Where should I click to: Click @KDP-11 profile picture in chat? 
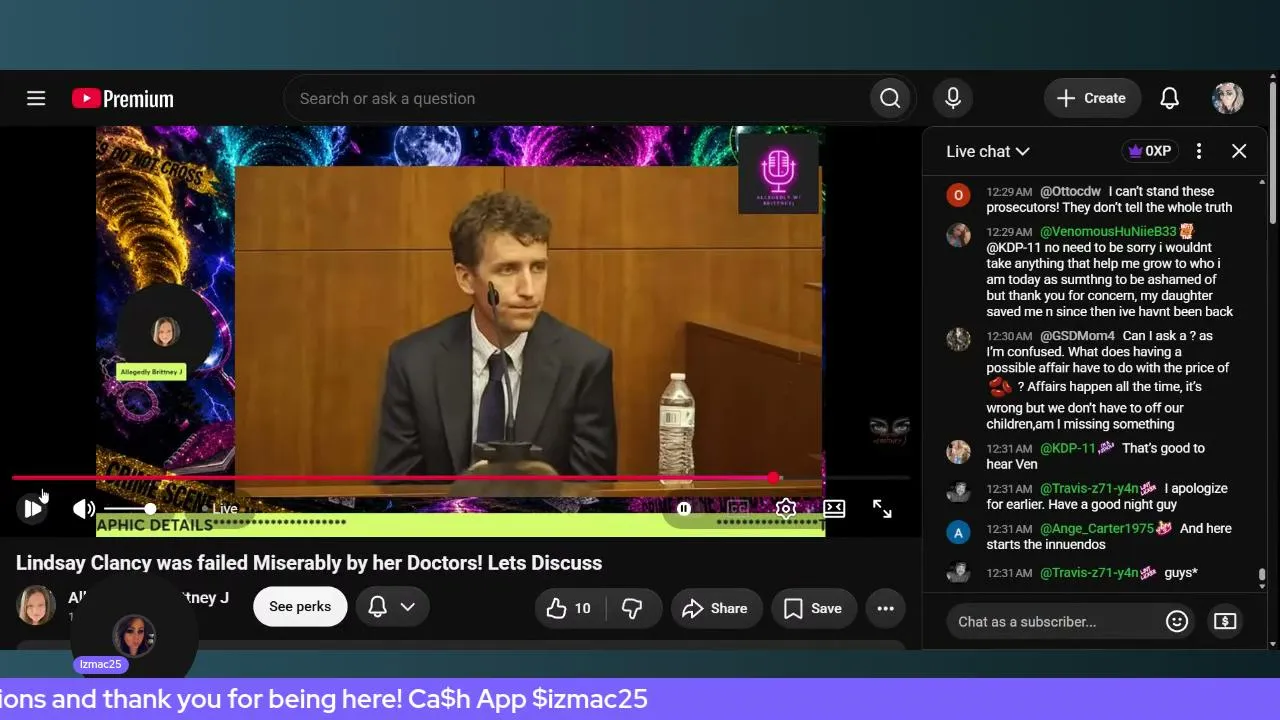(x=958, y=452)
